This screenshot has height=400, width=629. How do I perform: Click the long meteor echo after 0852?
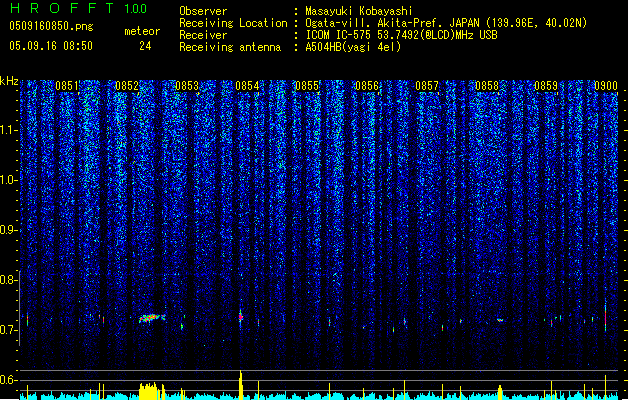(152, 318)
